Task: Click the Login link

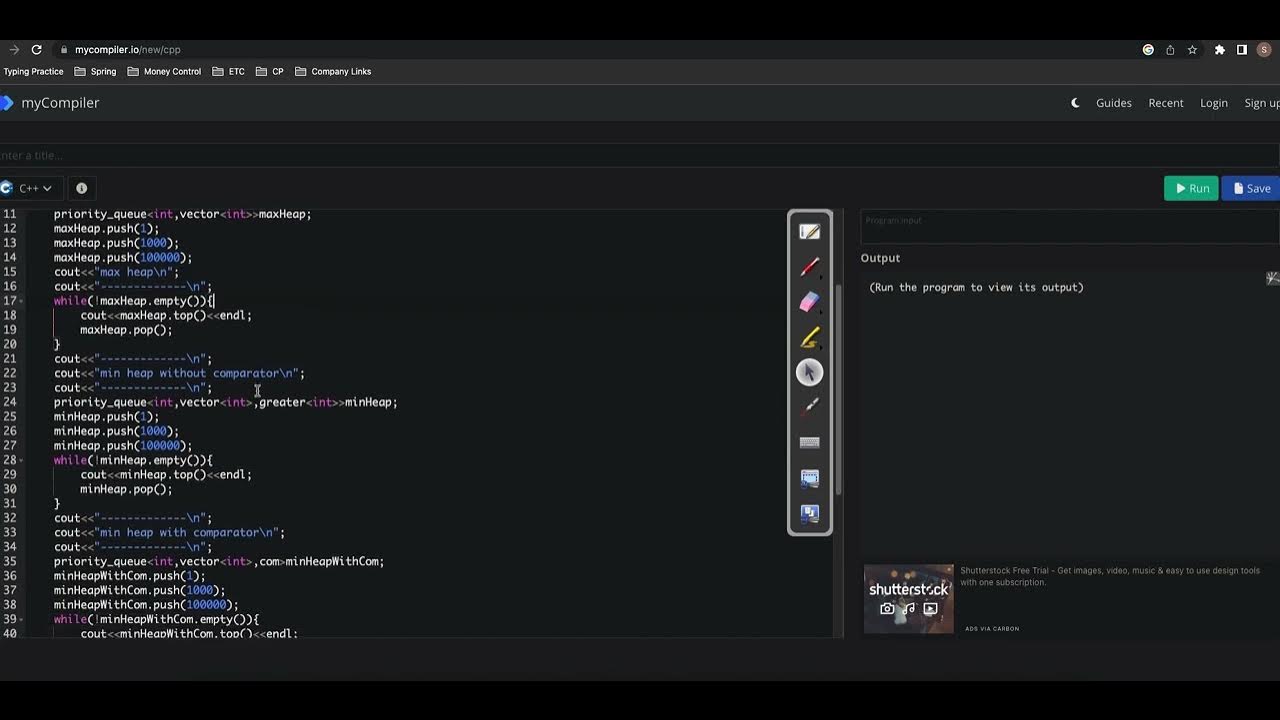Action: [1214, 103]
